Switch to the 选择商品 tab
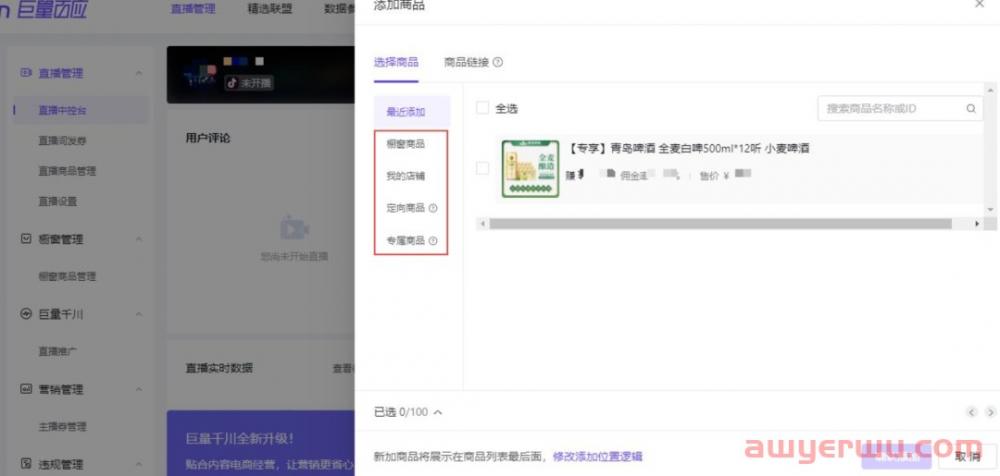Screen dimensions: 1000x476 point(396,63)
